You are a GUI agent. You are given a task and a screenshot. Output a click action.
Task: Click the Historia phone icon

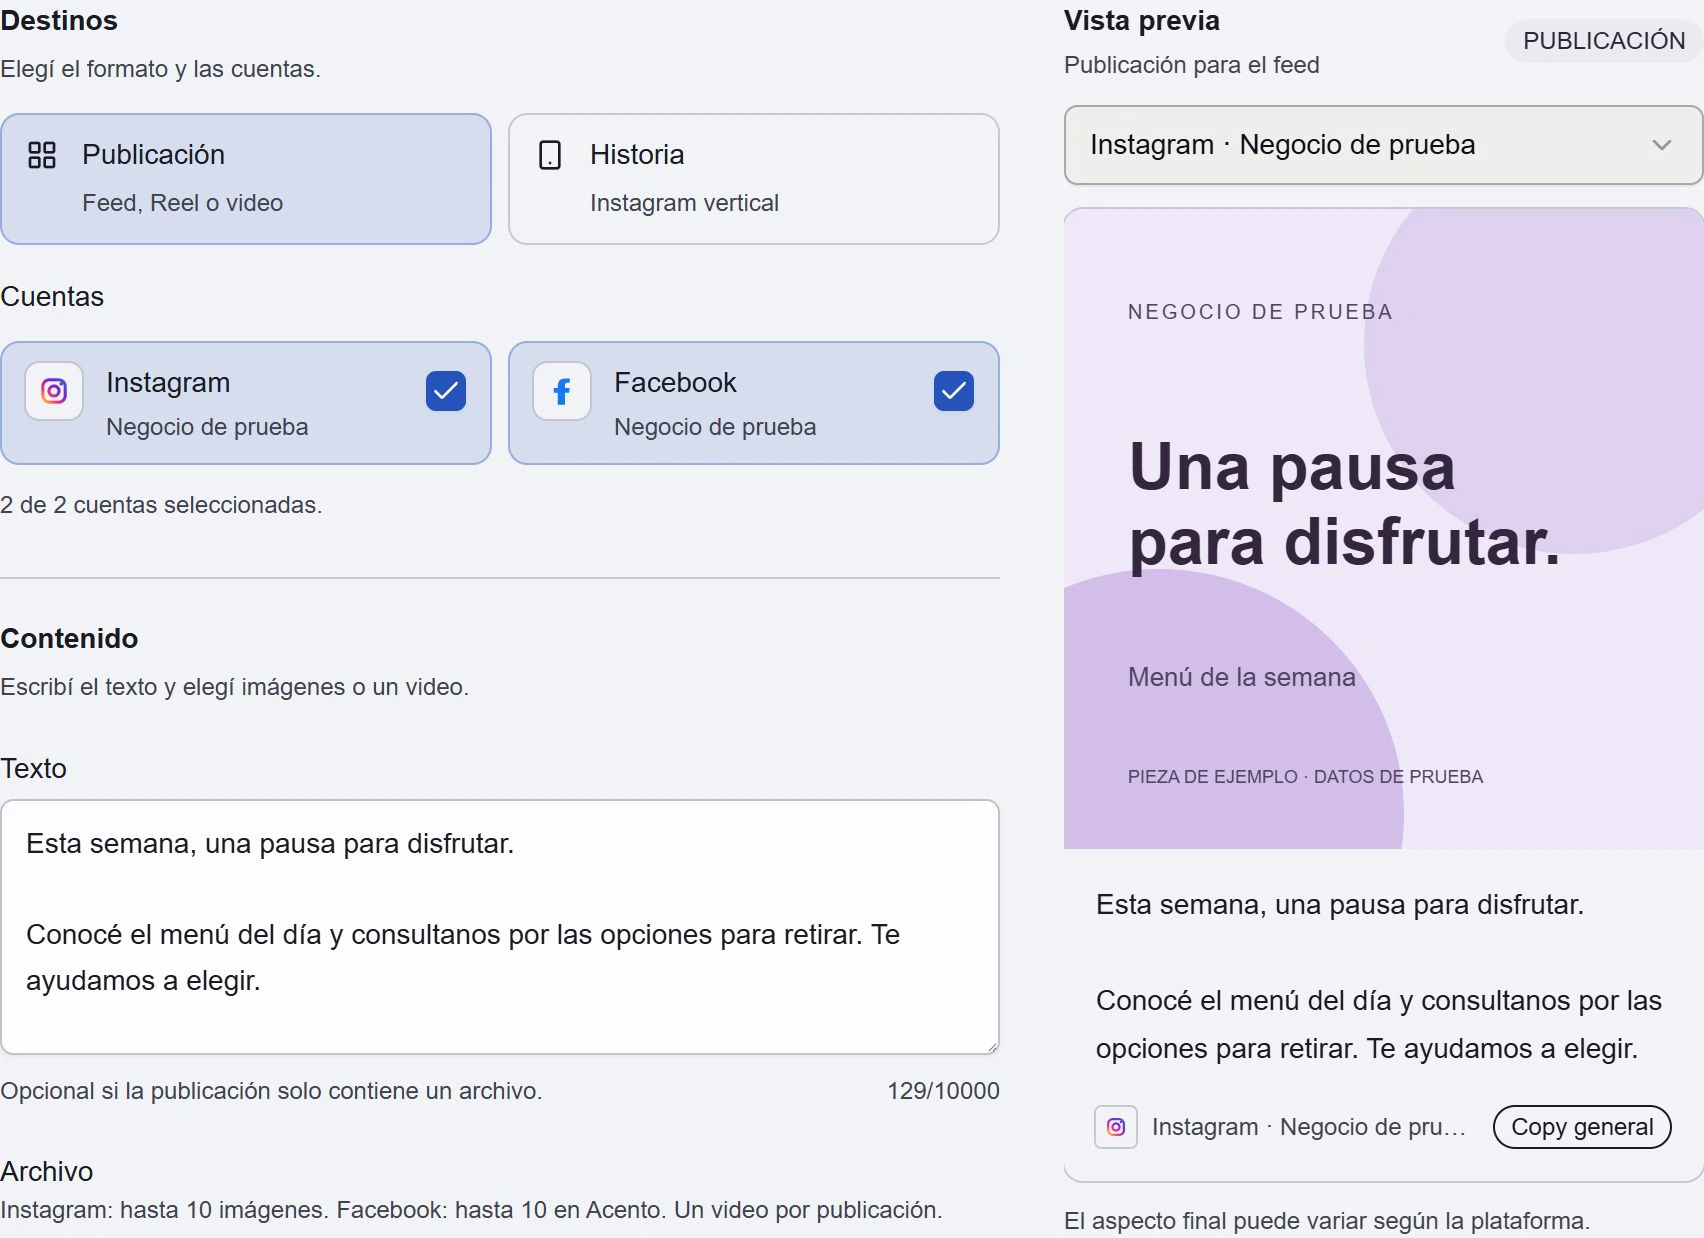tap(550, 155)
